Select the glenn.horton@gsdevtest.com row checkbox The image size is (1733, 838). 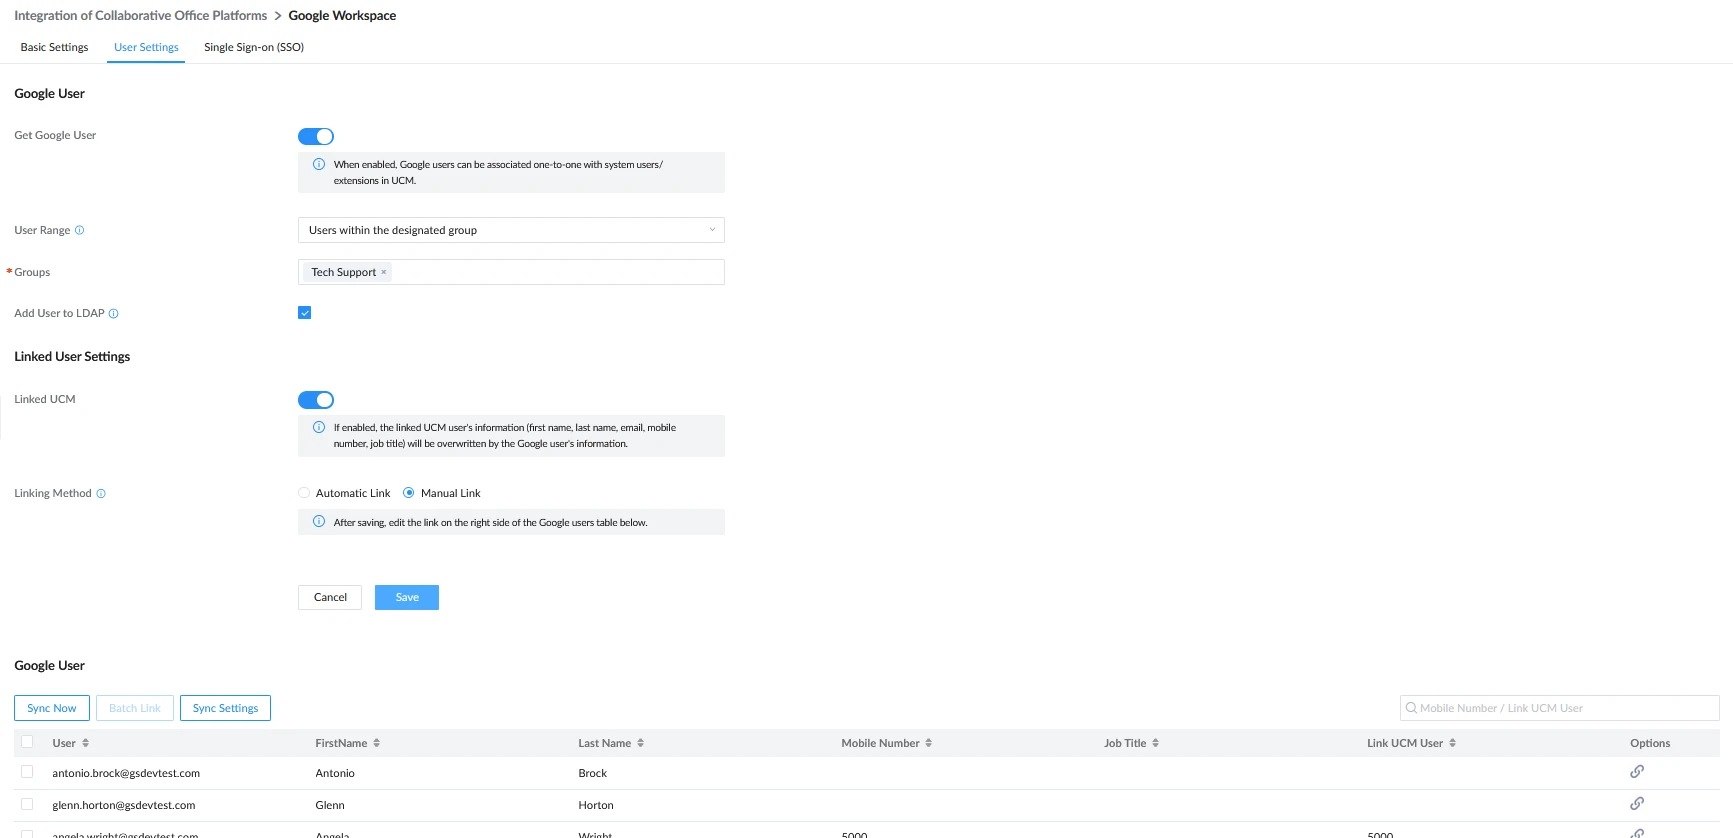(x=27, y=804)
